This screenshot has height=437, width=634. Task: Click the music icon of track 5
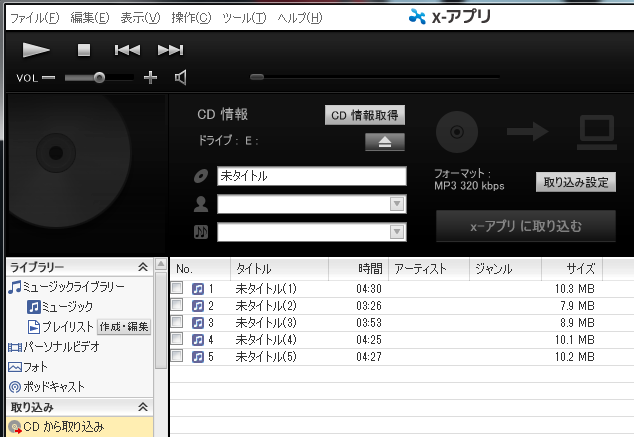[198, 357]
